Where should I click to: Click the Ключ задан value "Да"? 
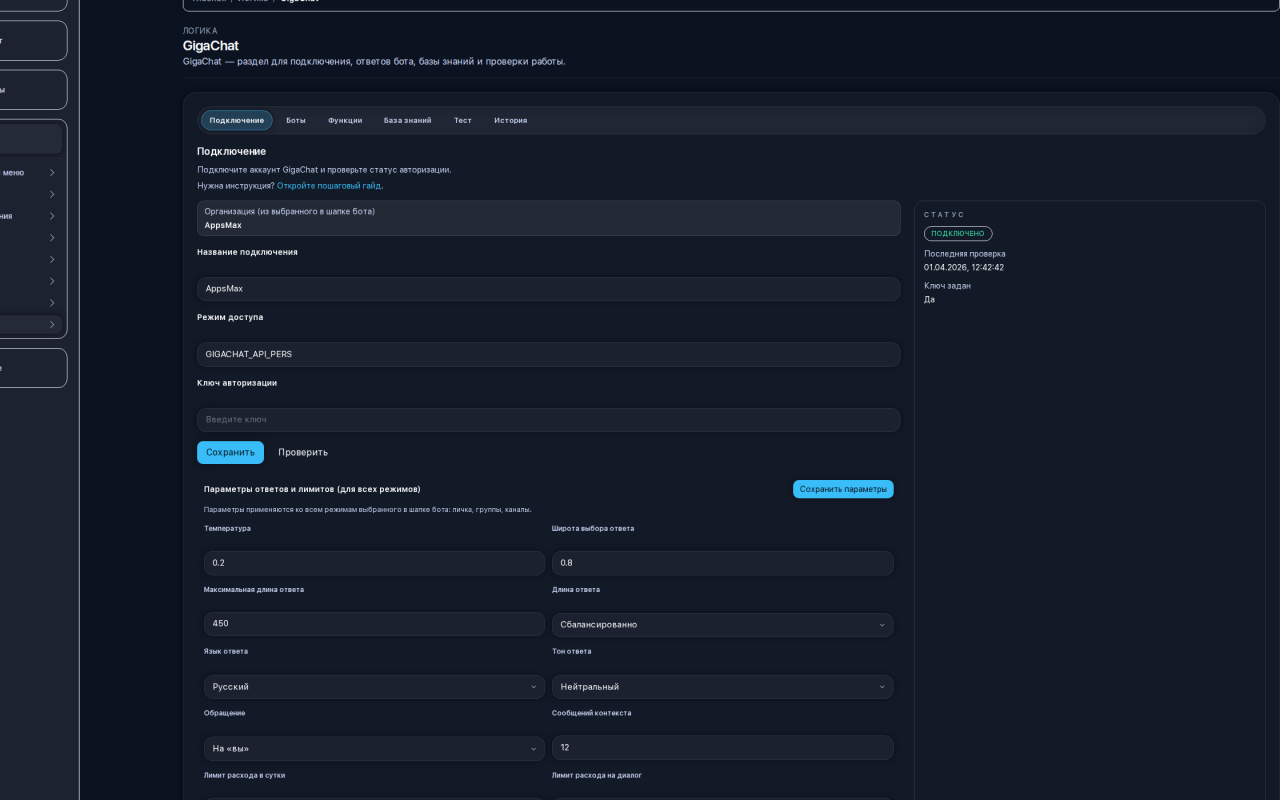929,300
